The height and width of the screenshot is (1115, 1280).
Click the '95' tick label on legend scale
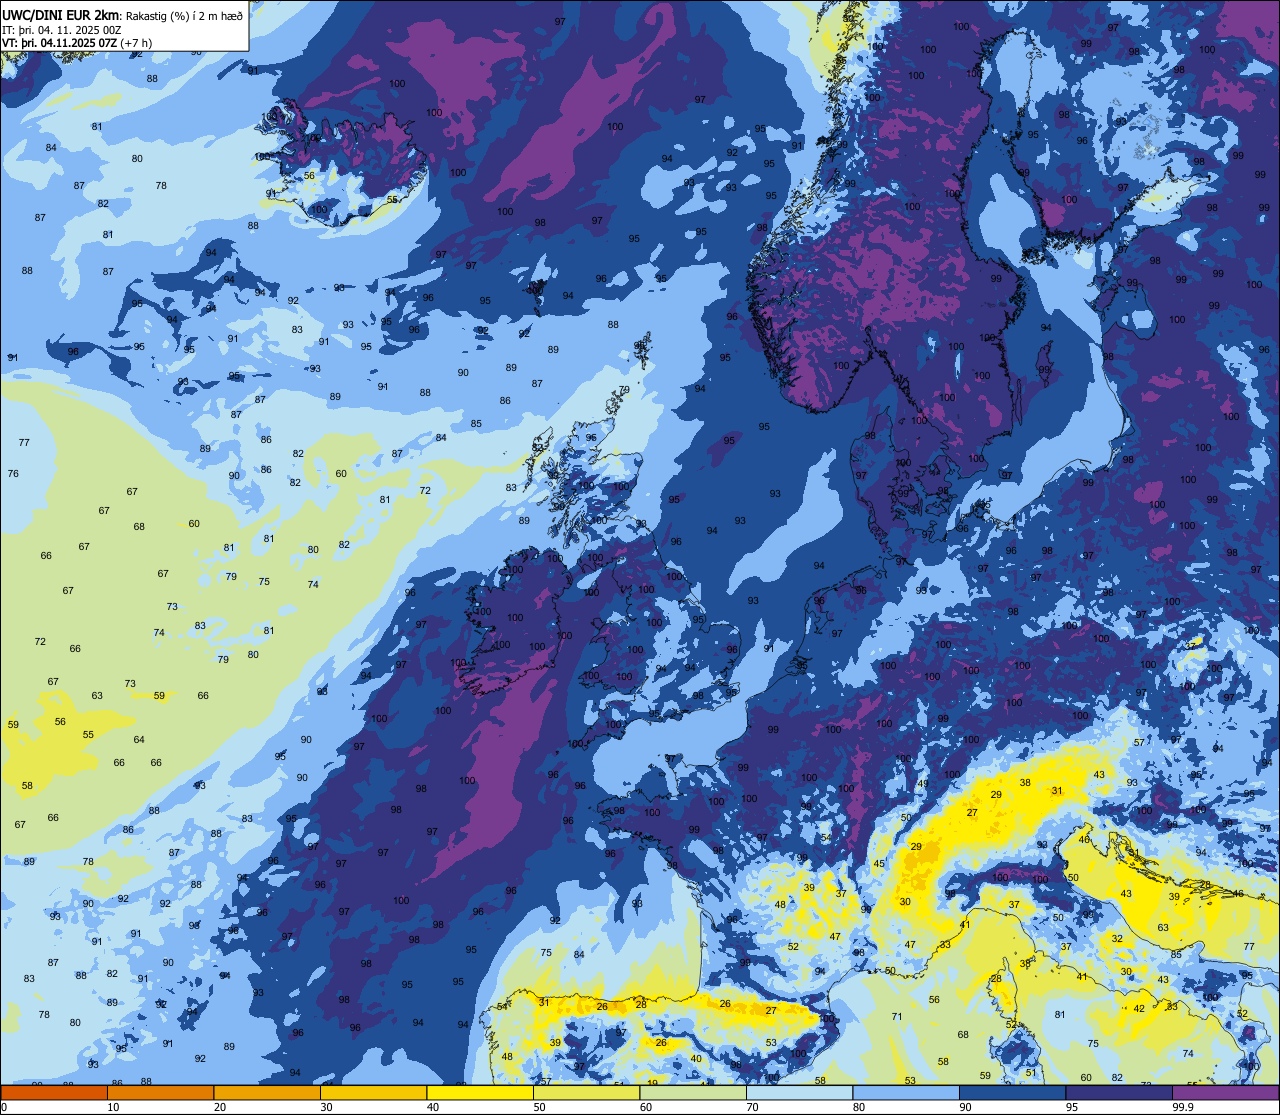click(x=1072, y=1107)
